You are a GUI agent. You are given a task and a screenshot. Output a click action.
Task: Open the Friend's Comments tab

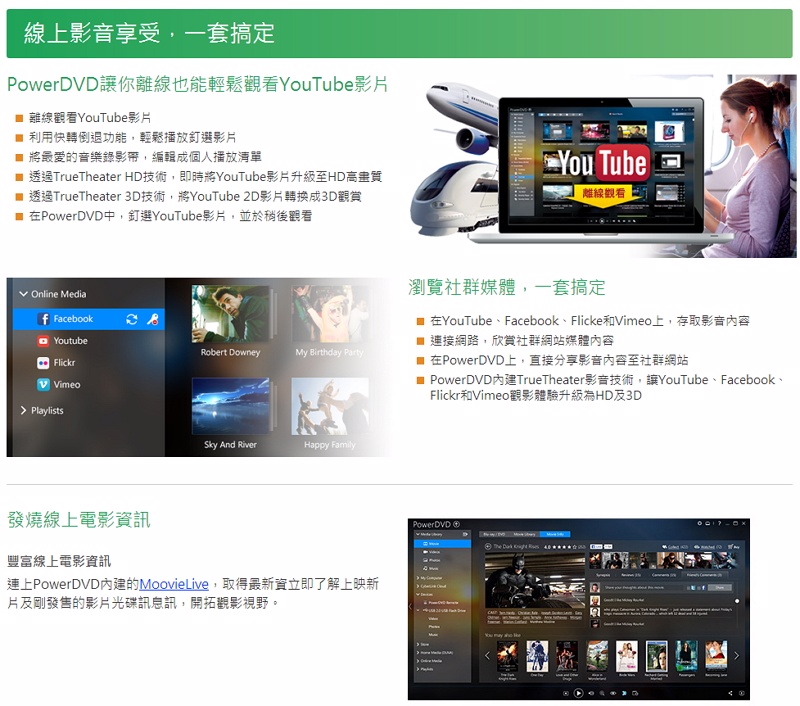click(x=704, y=574)
